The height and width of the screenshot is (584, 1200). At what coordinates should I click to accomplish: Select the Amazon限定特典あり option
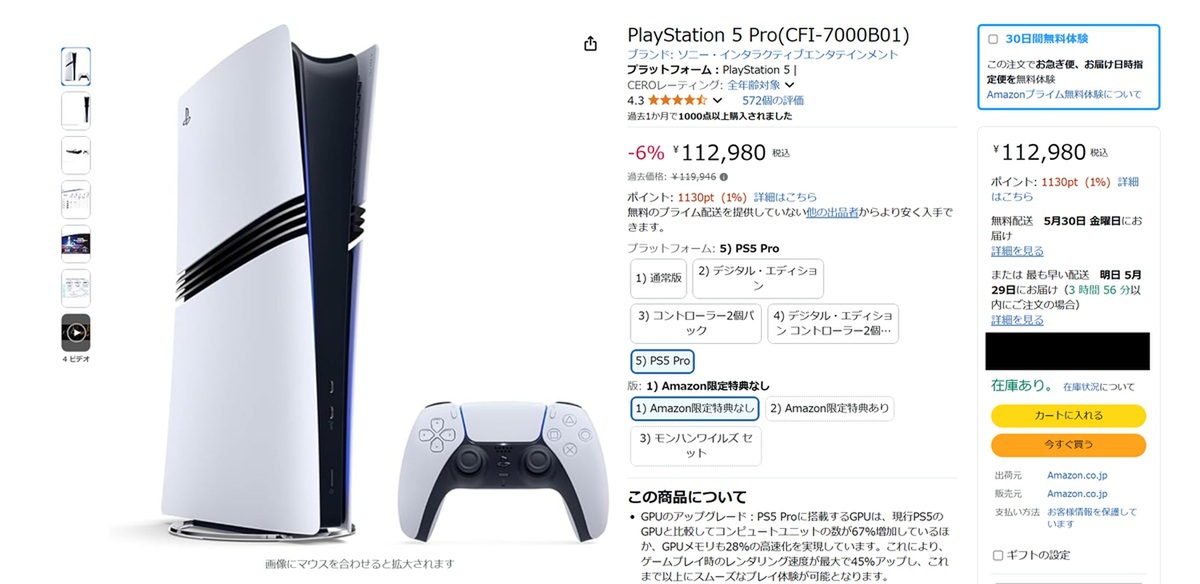click(x=829, y=408)
